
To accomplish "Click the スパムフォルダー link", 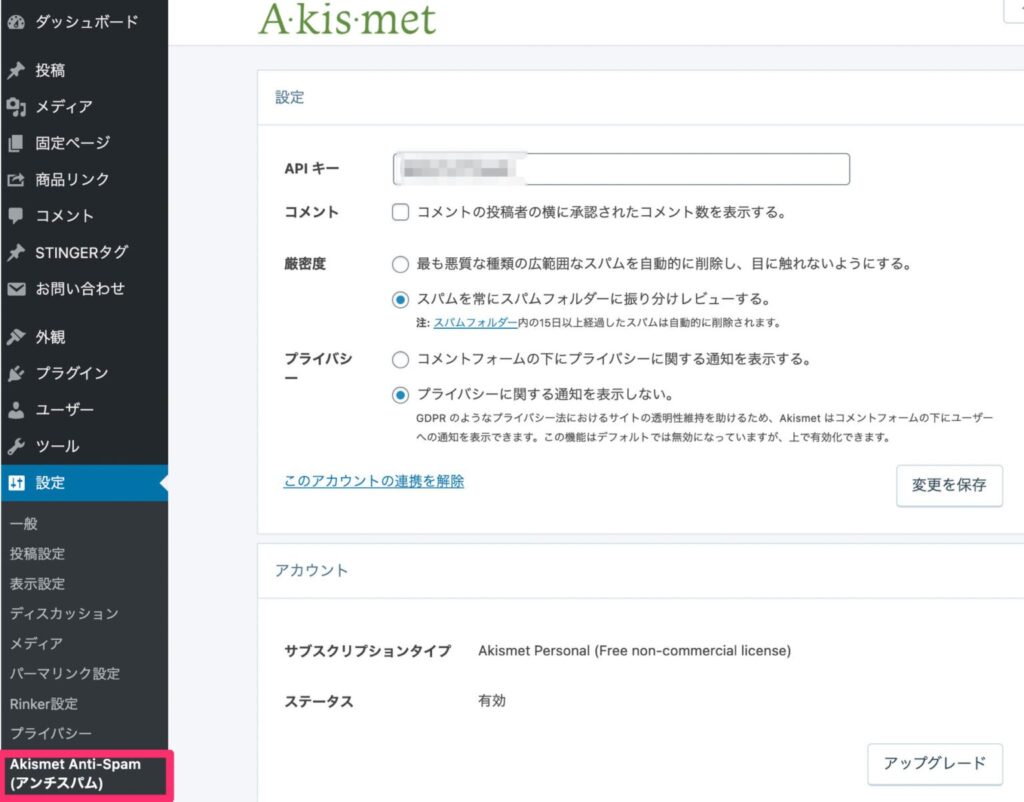I will tap(475, 323).
